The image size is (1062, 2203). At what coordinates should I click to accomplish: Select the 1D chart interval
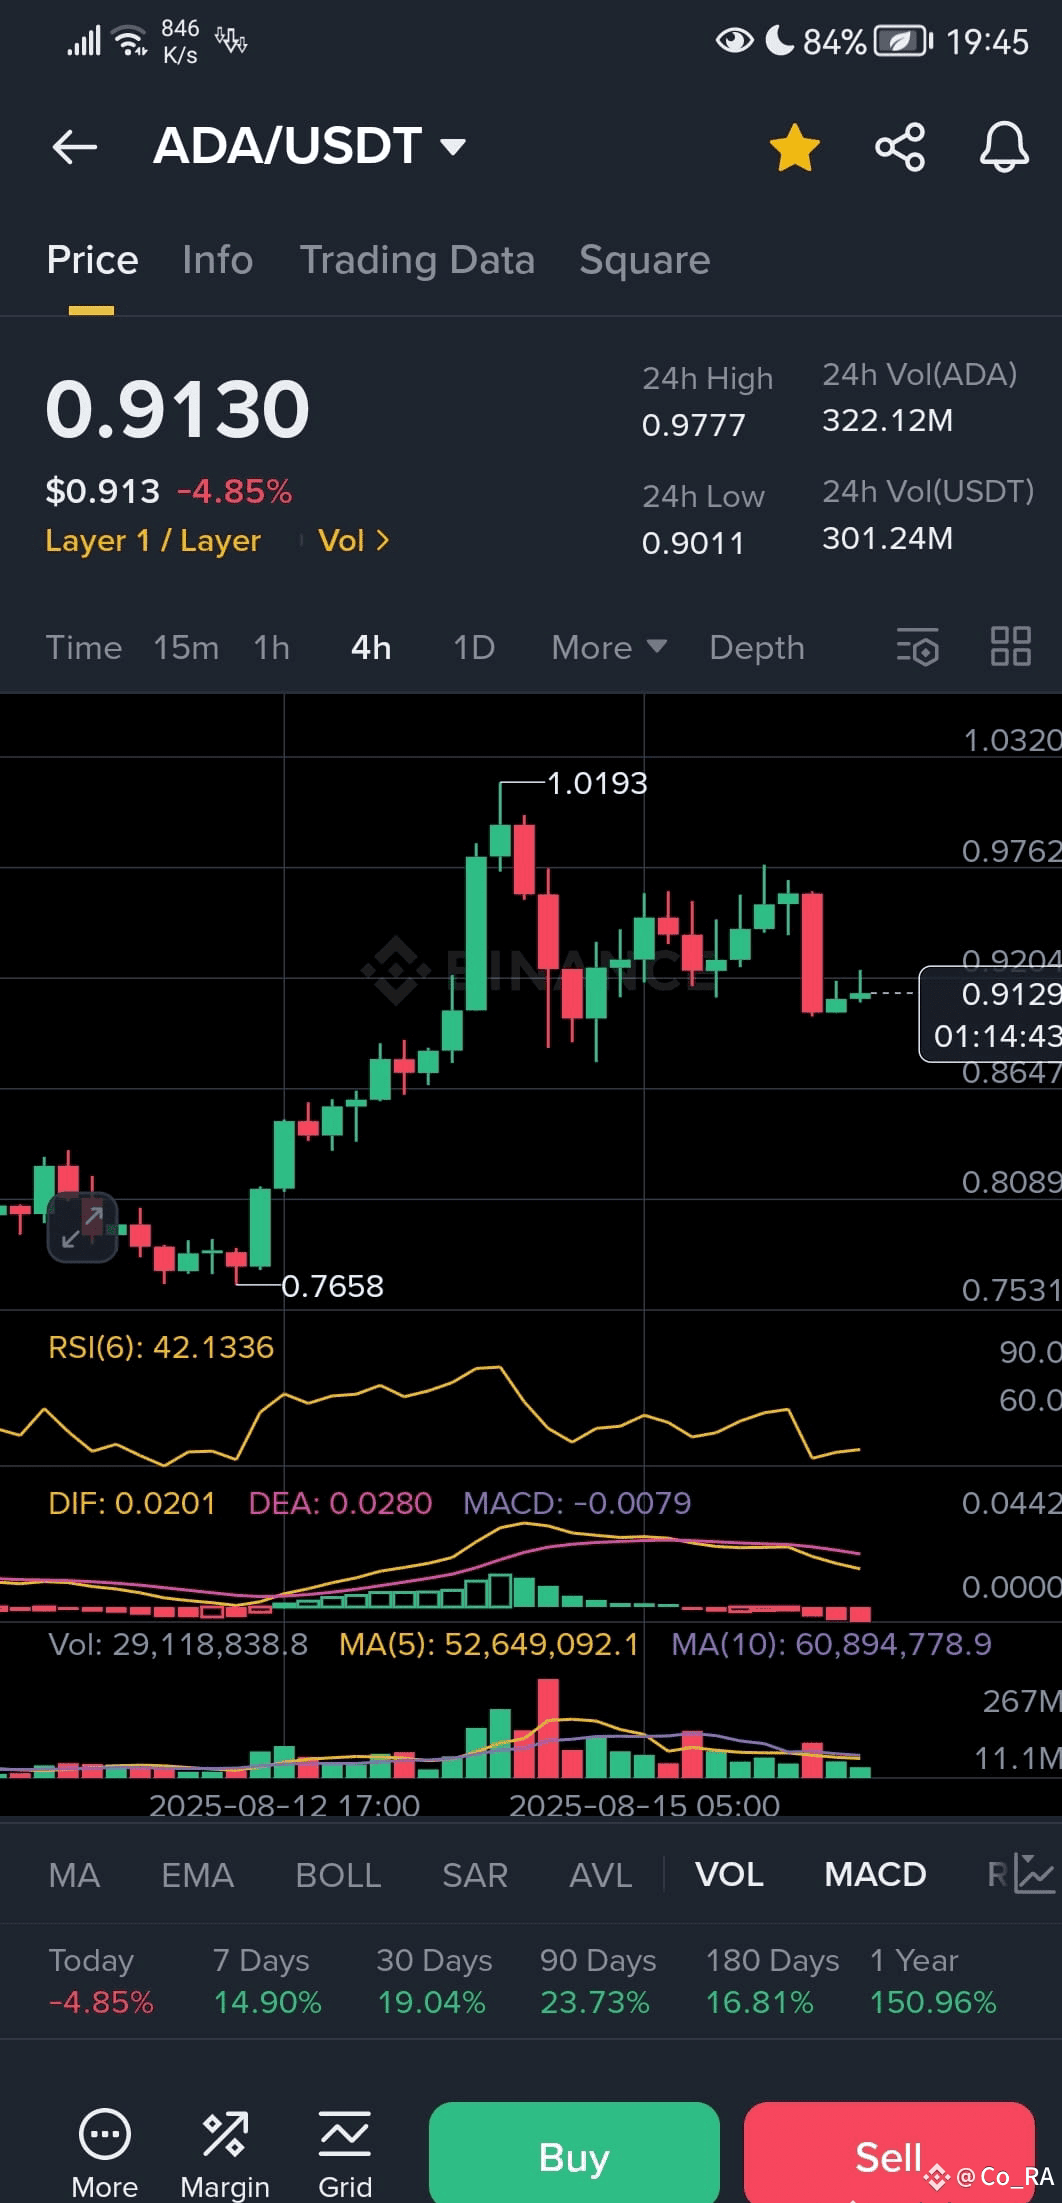[474, 648]
